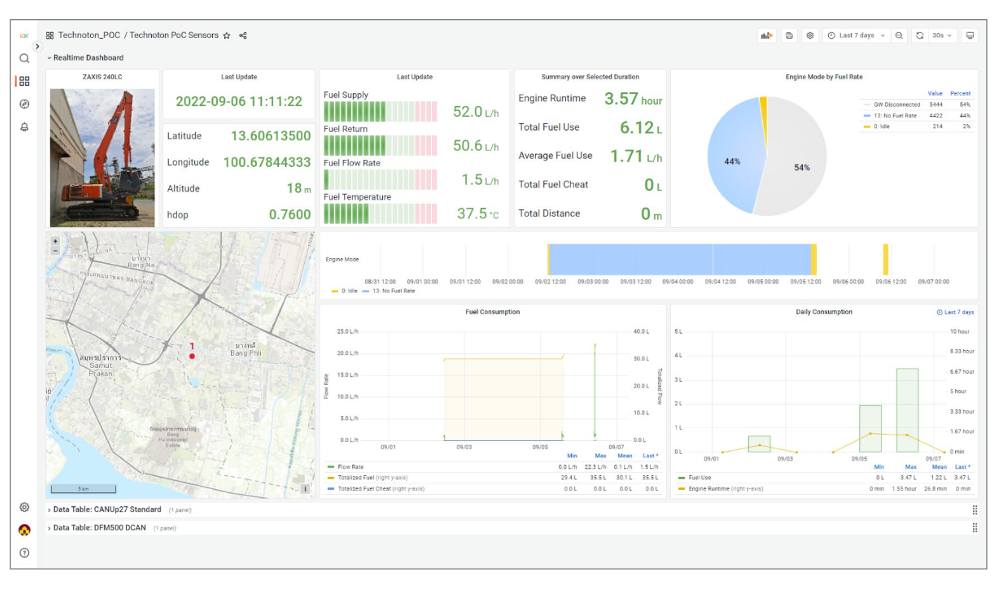This screenshot has height=610, width=1008.
Task: Open dashboard settings with the gear icon
Action: (x=810, y=35)
